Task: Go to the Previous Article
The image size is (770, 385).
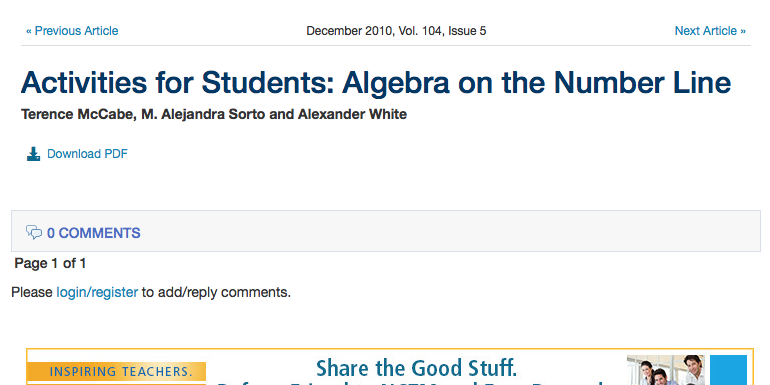Action: coord(72,31)
